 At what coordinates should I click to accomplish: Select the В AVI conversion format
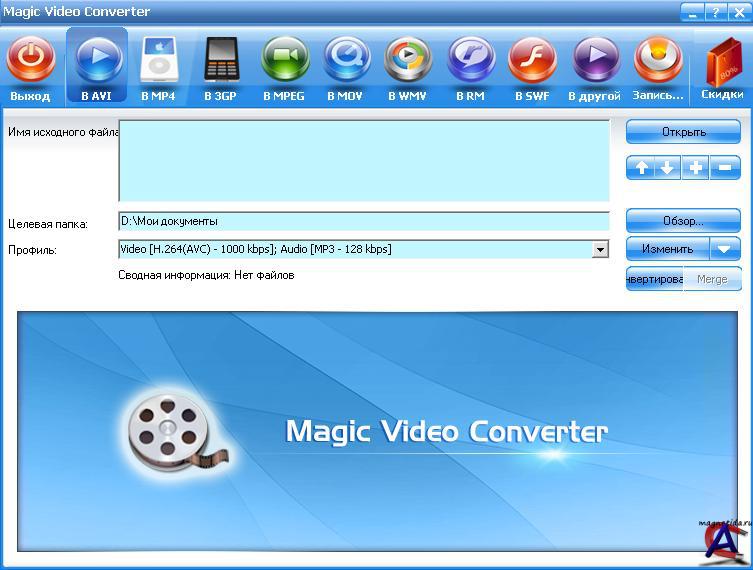click(97, 60)
